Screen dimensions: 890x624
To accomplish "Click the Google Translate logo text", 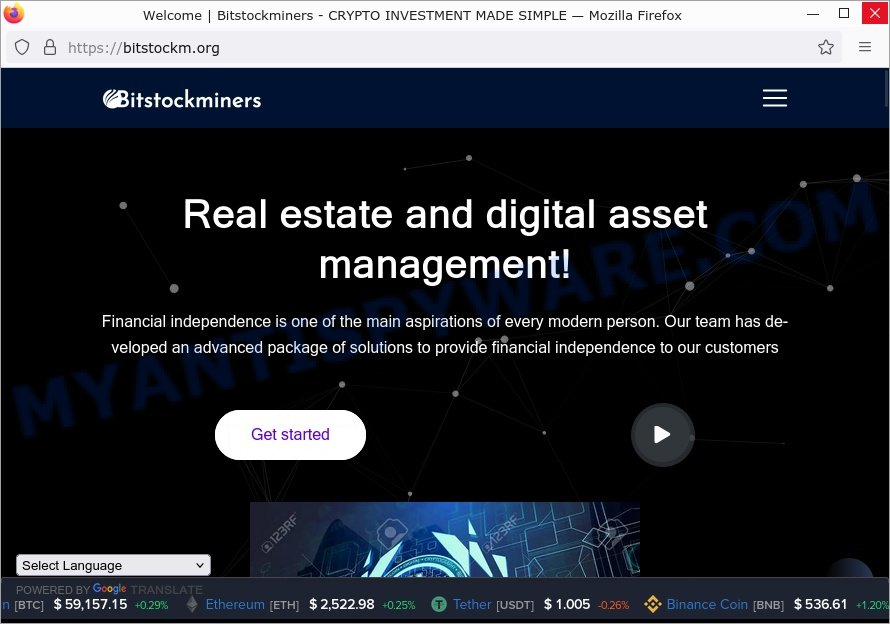I will [110, 589].
